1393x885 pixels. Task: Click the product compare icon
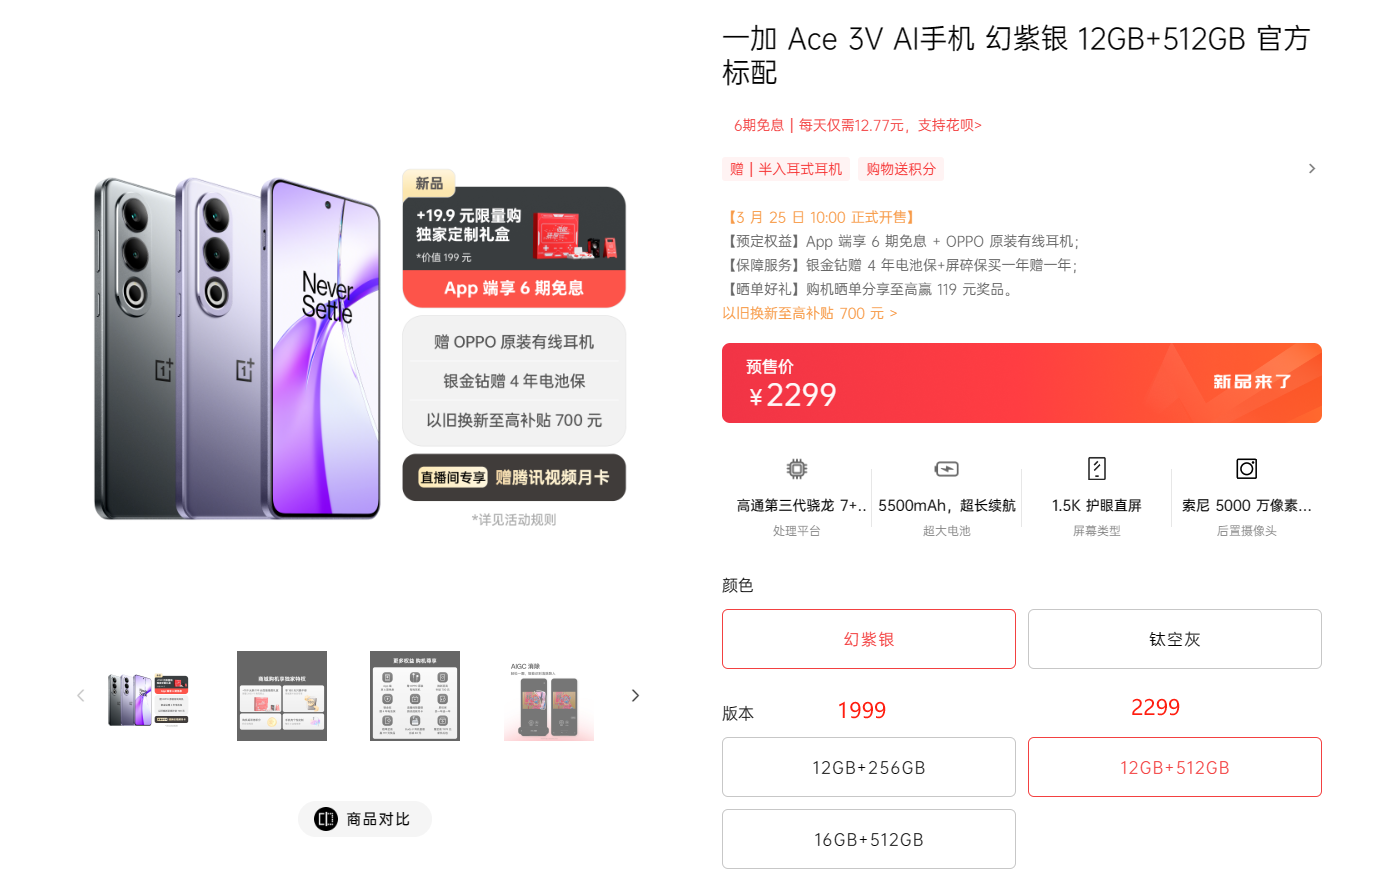click(326, 819)
